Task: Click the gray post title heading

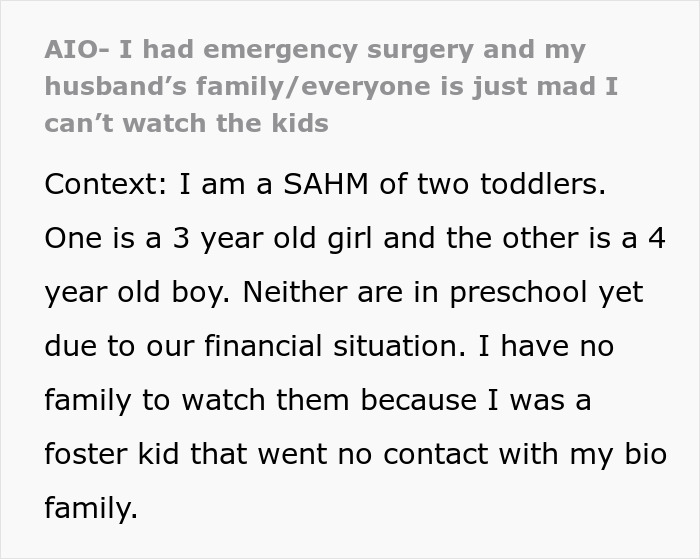Action: 330,86
